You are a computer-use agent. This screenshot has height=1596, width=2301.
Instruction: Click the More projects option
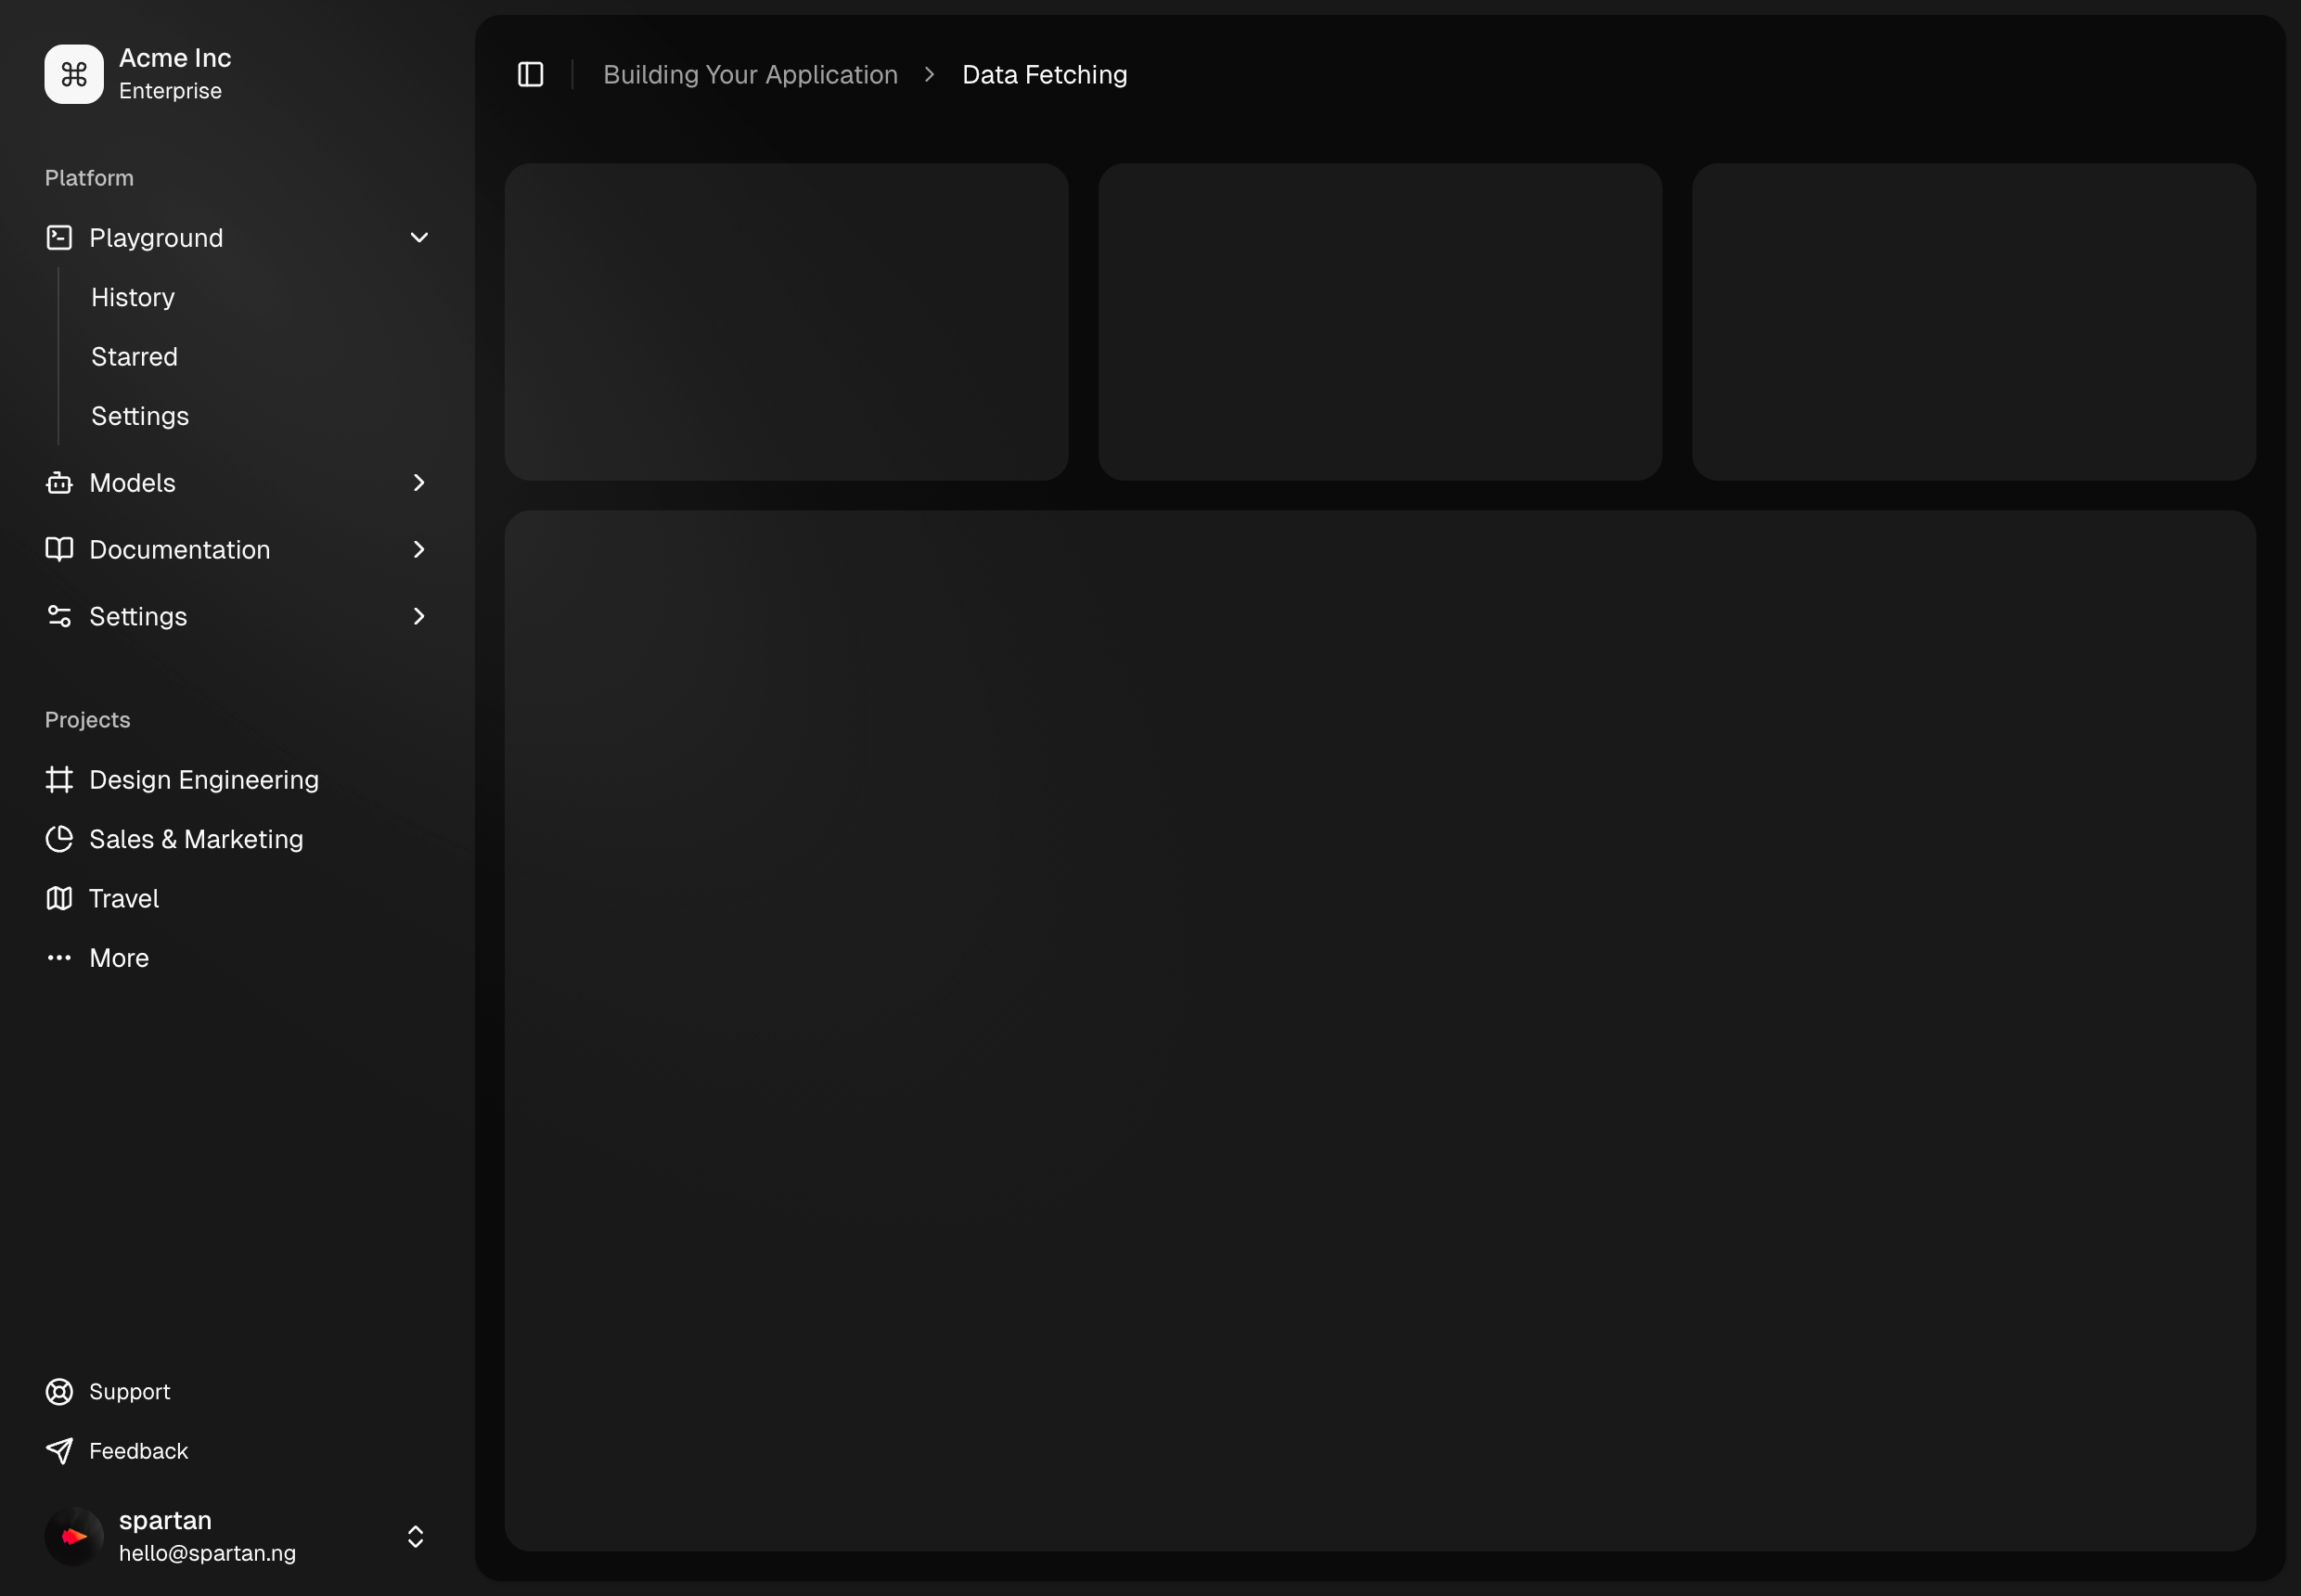click(118, 957)
